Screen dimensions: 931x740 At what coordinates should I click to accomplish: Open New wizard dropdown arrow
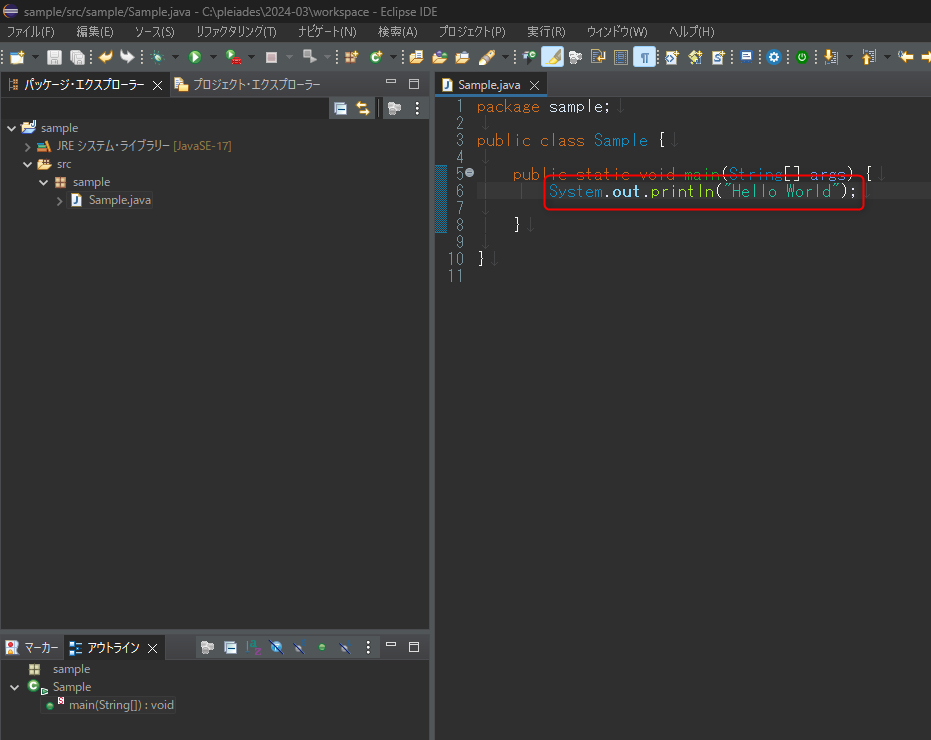pos(35,57)
